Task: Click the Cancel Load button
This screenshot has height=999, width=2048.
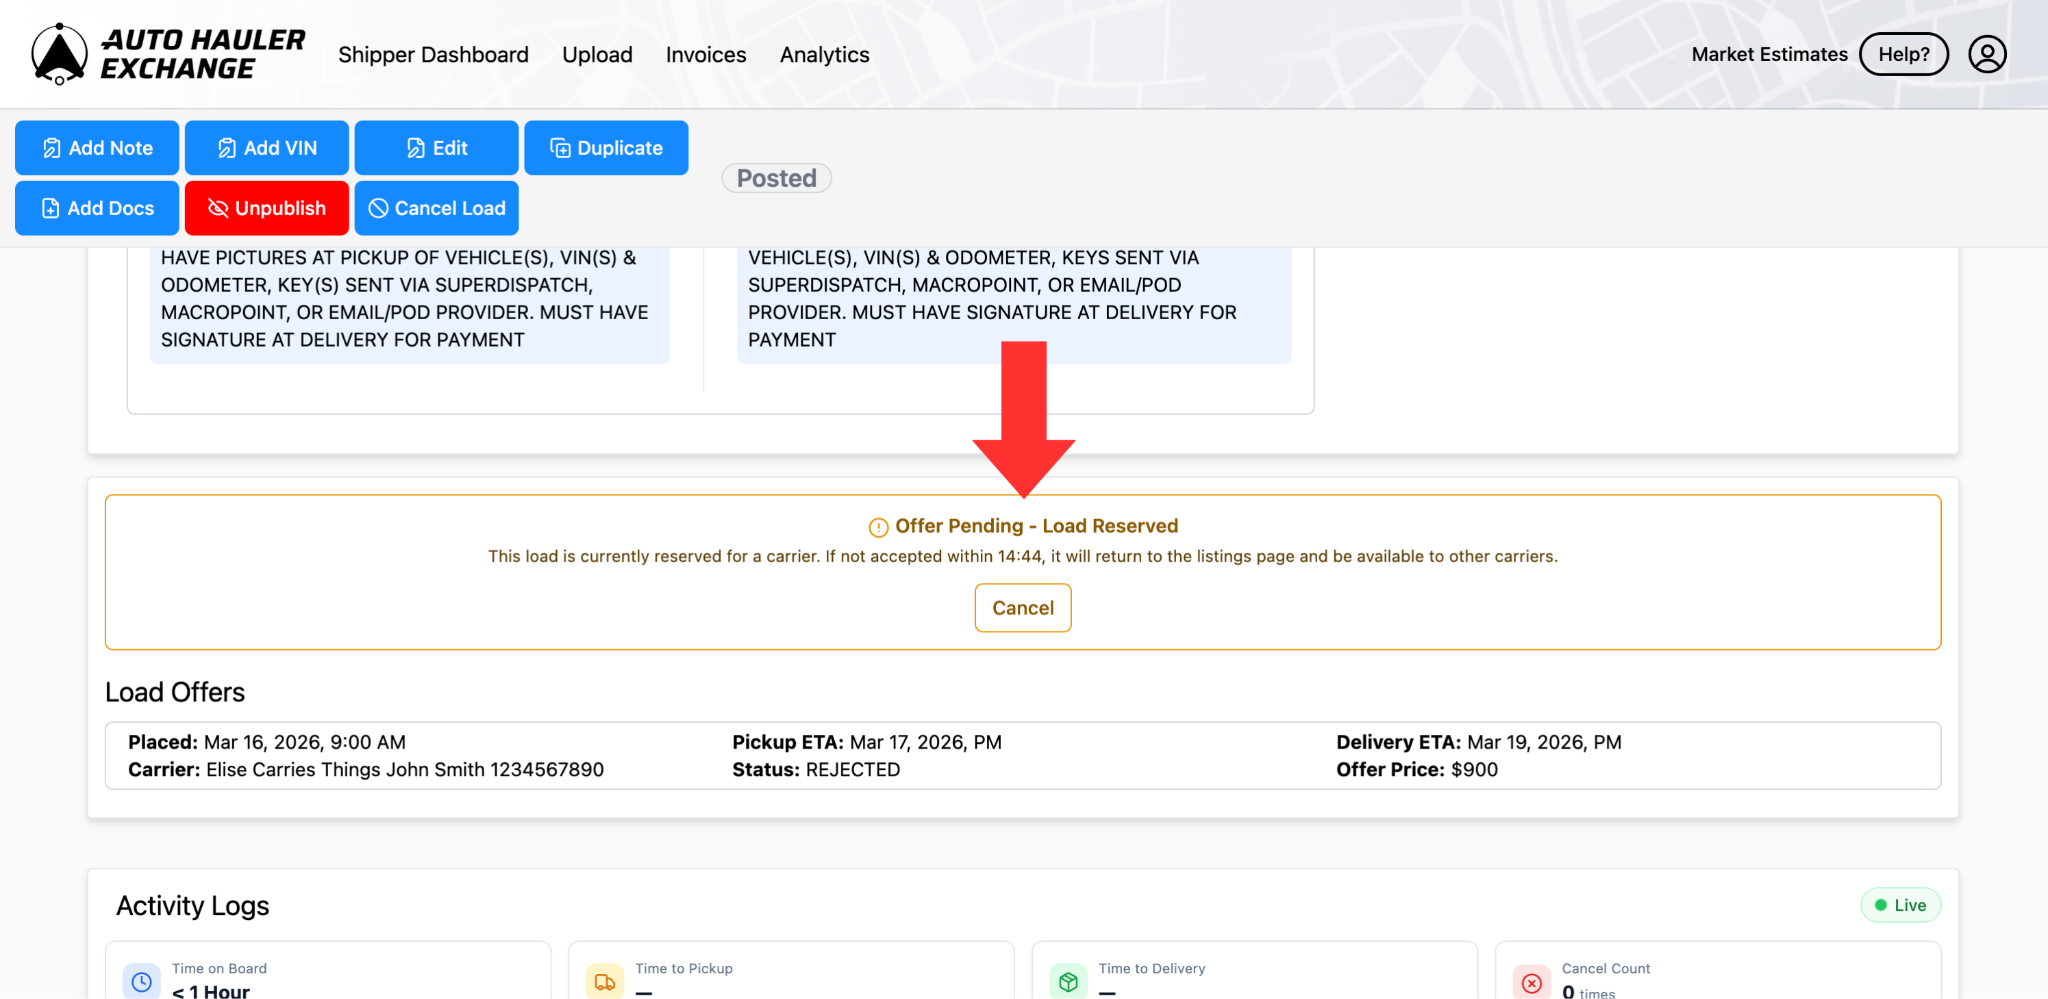Action: (x=436, y=208)
